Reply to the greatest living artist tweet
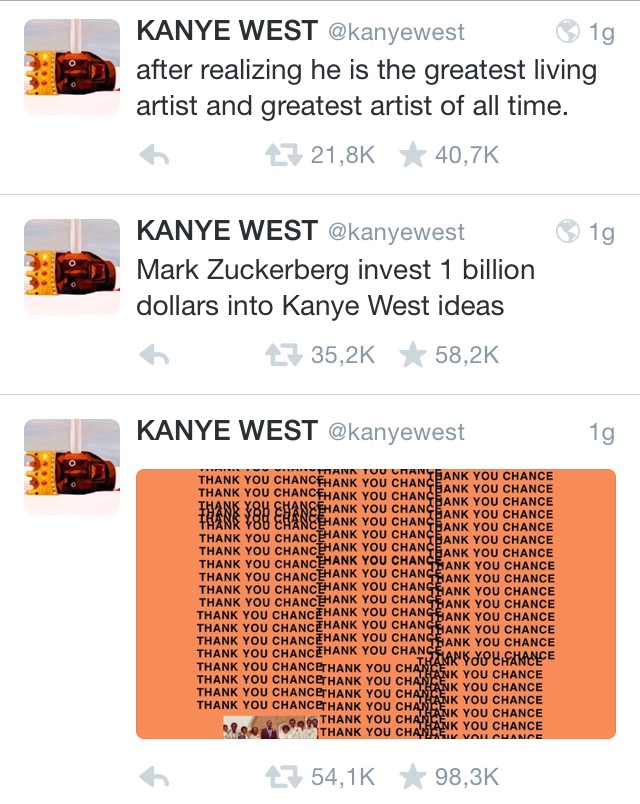The width and height of the screenshot is (640, 804). click(x=154, y=155)
